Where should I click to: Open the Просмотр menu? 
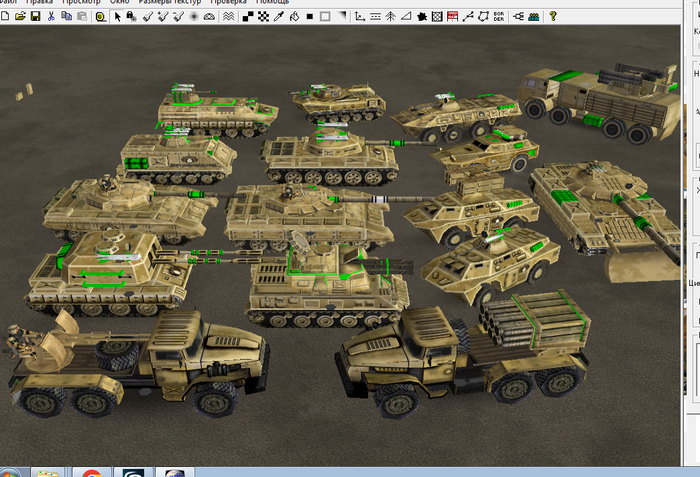pos(81,2)
